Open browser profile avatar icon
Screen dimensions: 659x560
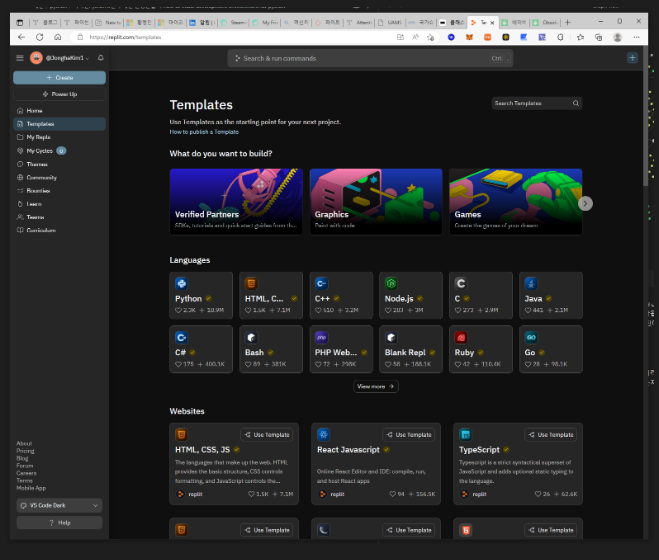pyautogui.click(x=617, y=37)
